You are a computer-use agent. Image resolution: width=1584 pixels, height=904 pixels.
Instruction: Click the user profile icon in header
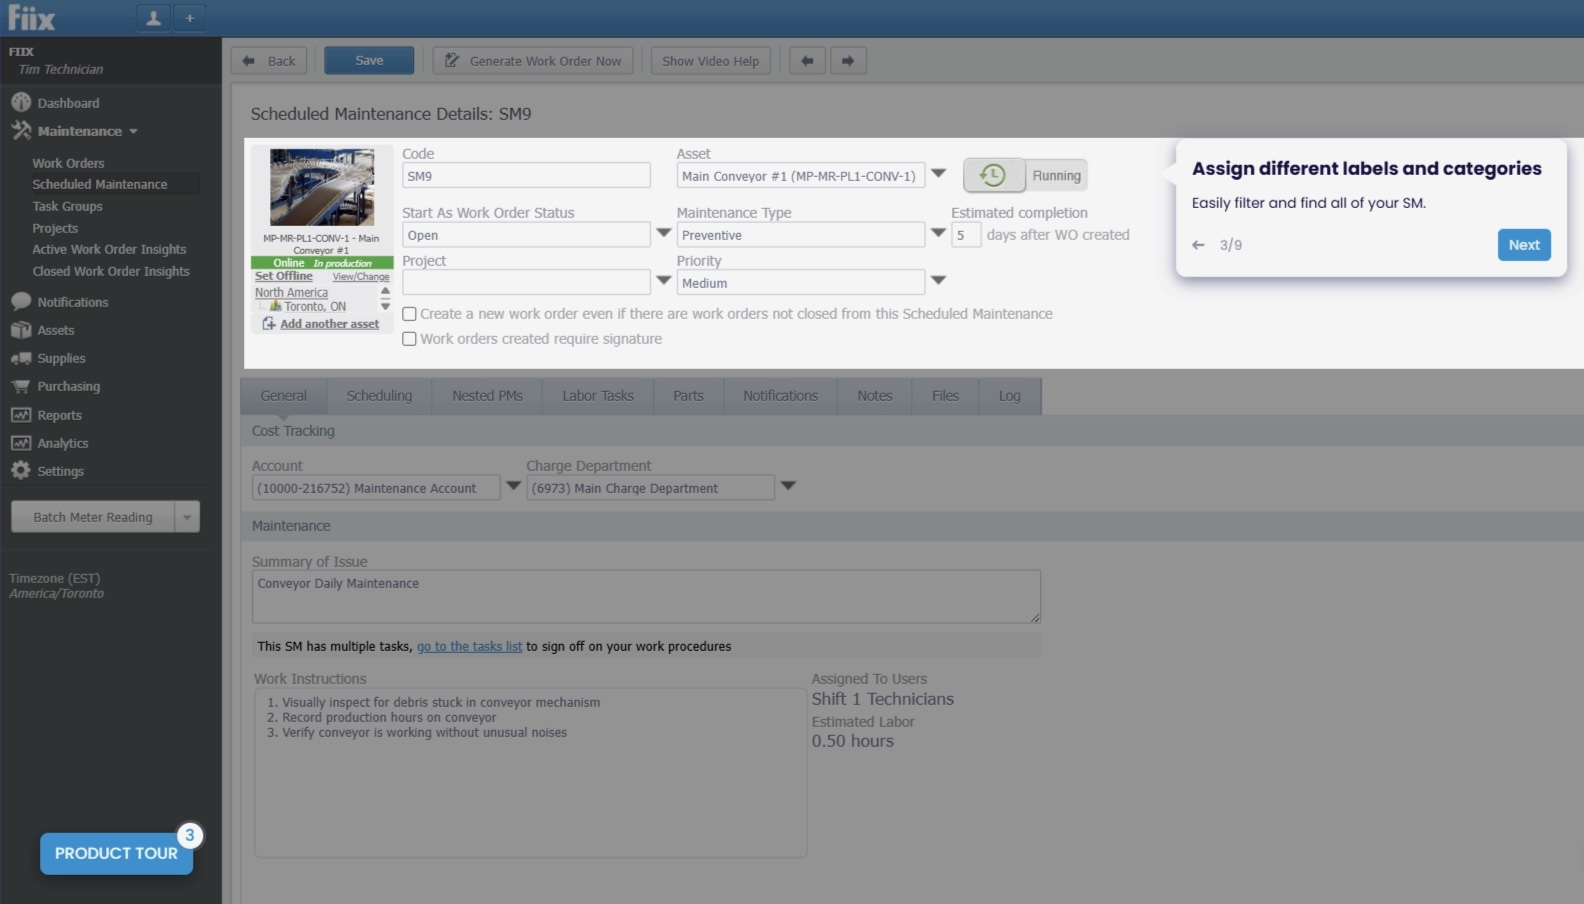153,18
